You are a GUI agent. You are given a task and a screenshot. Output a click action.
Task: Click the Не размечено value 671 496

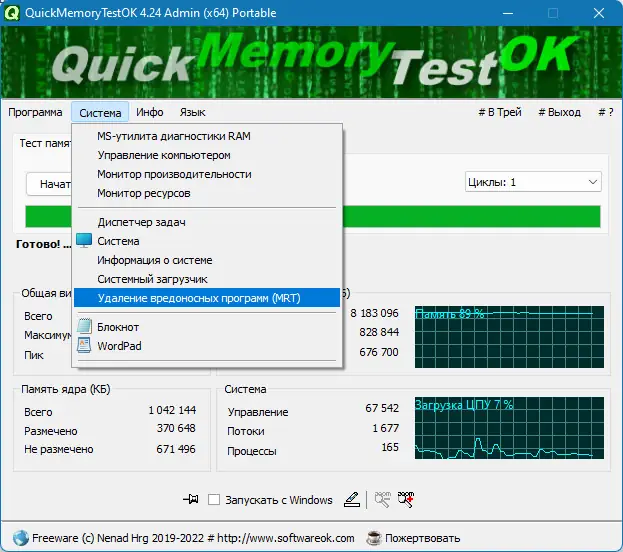click(x=176, y=449)
